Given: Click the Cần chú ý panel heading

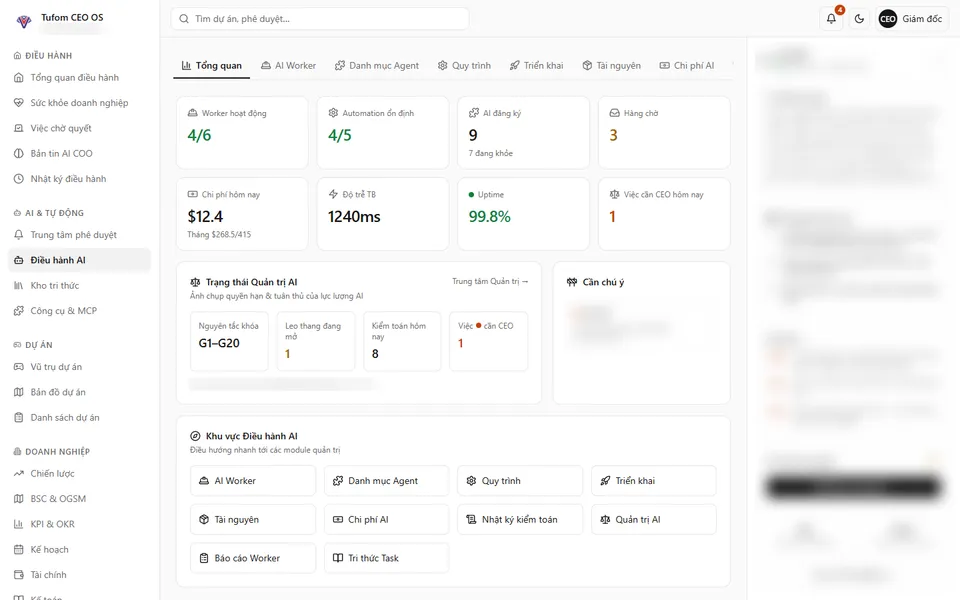Looking at the screenshot, I should pyautogui.click(x=603, y=282).
